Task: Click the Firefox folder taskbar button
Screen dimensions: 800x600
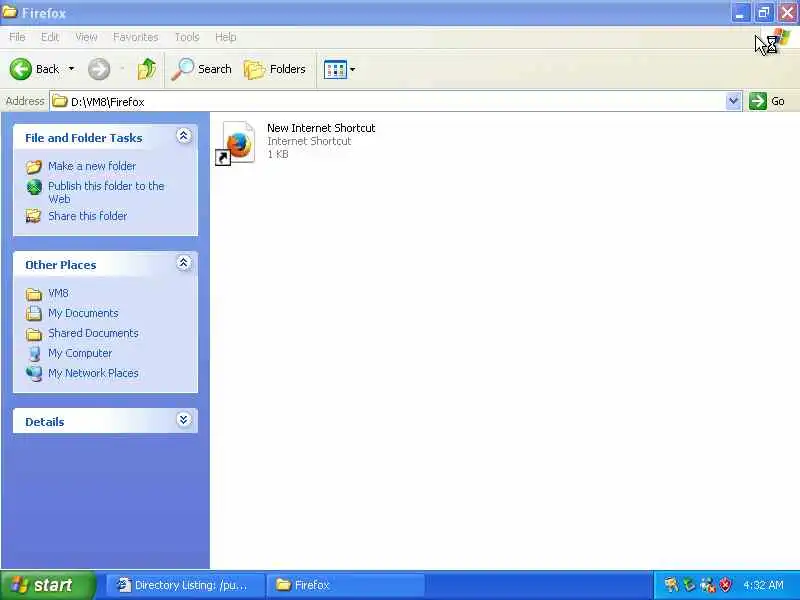Action: click(x=346, y=585)
